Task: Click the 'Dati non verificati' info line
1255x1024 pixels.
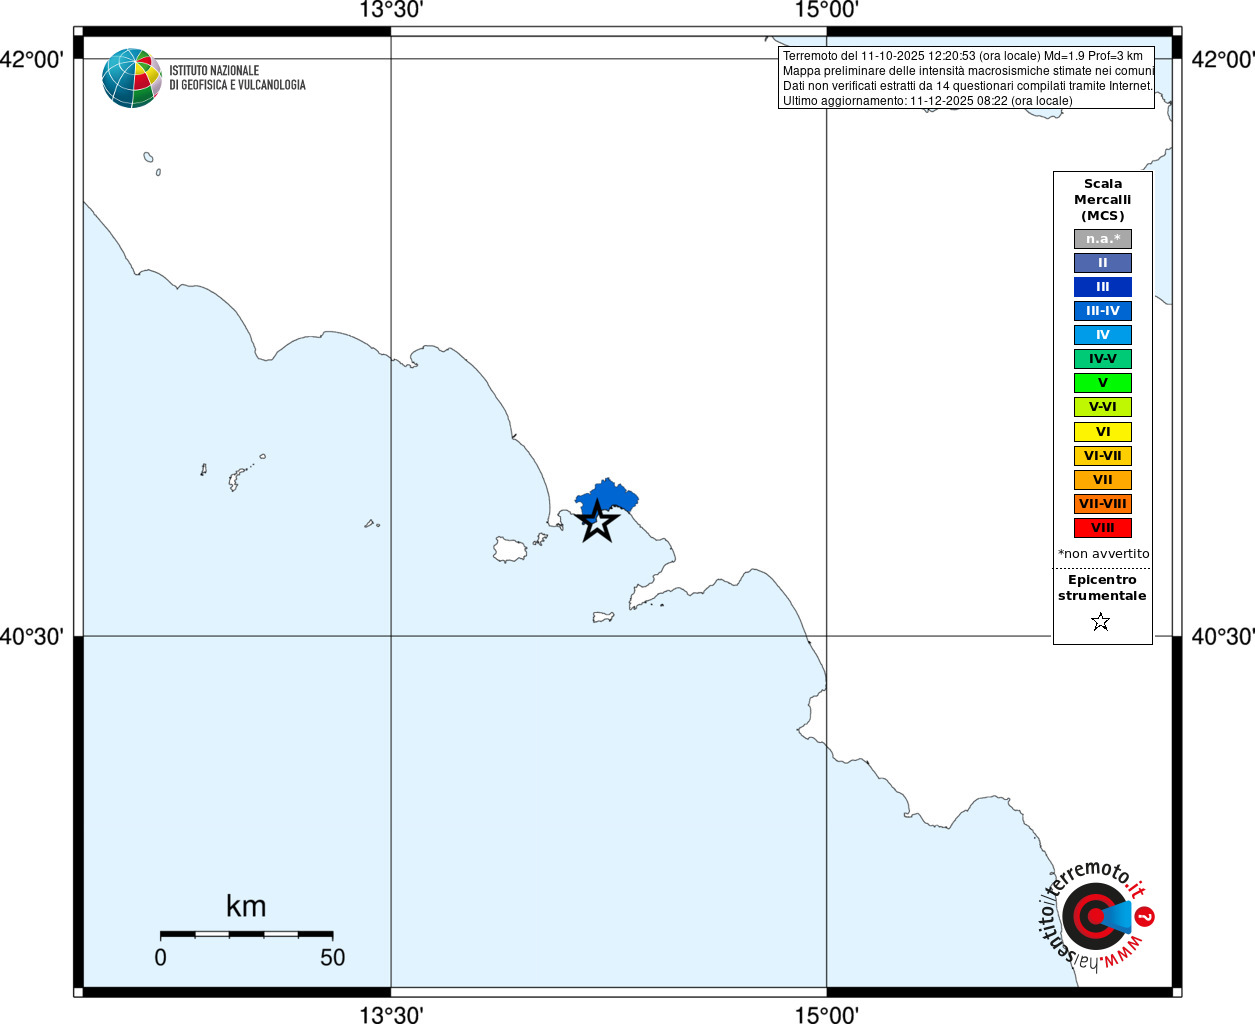Action: (x=967, y=86)
